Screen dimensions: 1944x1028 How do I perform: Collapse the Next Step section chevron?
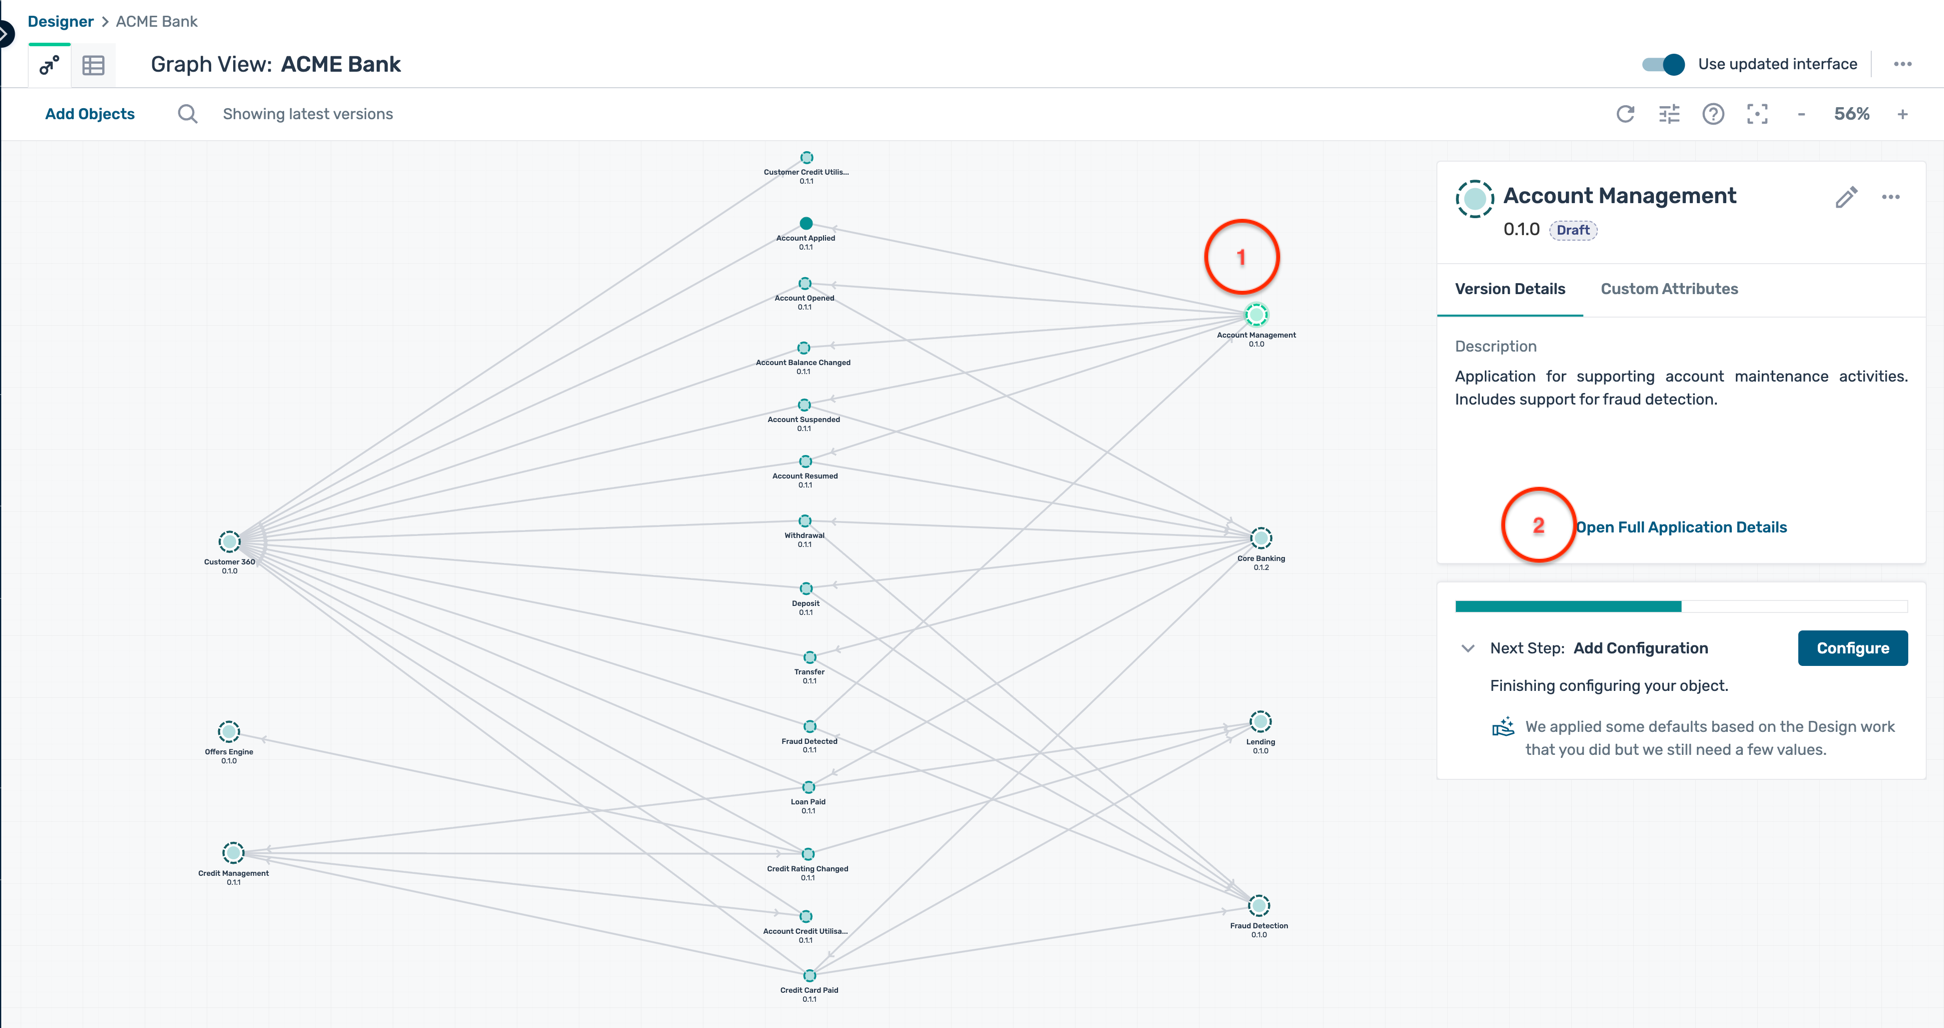point(1467,648)
